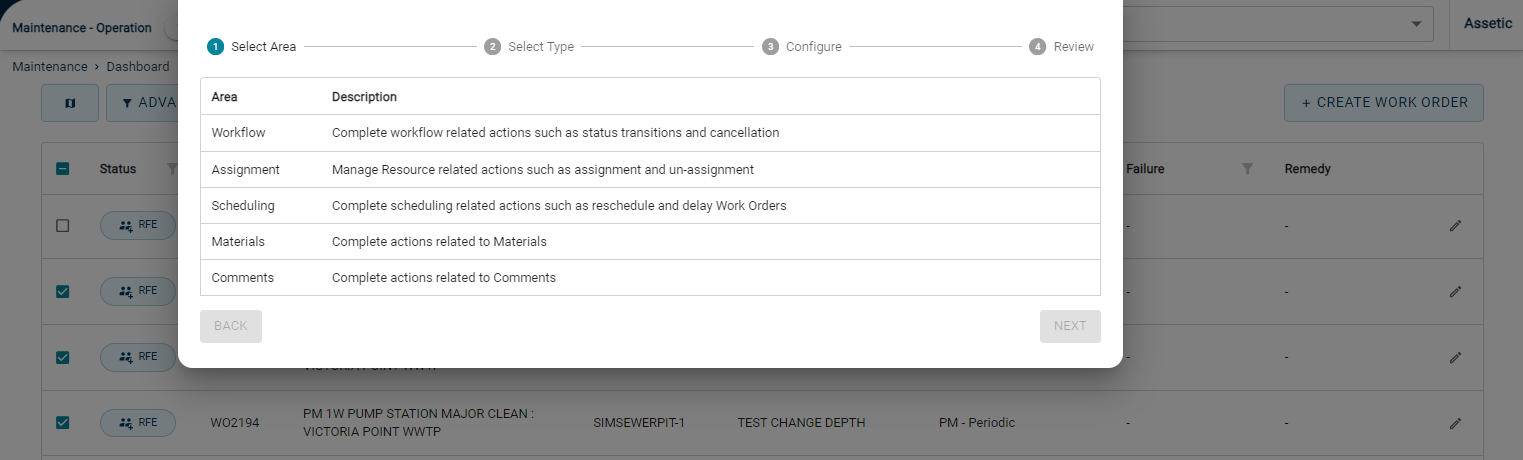Image resolution: width=1523 pixels, height=460 pixels.
Task: Click the RFE status chip in first row
Action: pyautogui.click(x=138, y=226)
